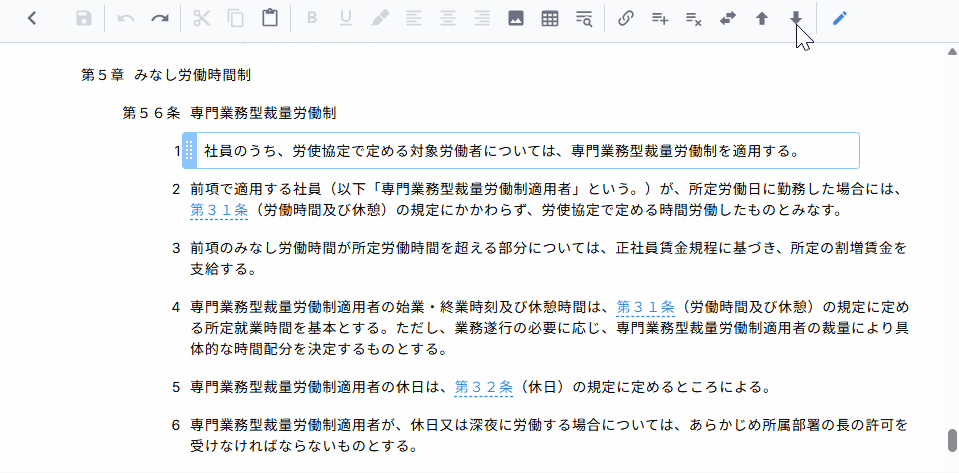Open the search-in-document icon

click(584, 18)
